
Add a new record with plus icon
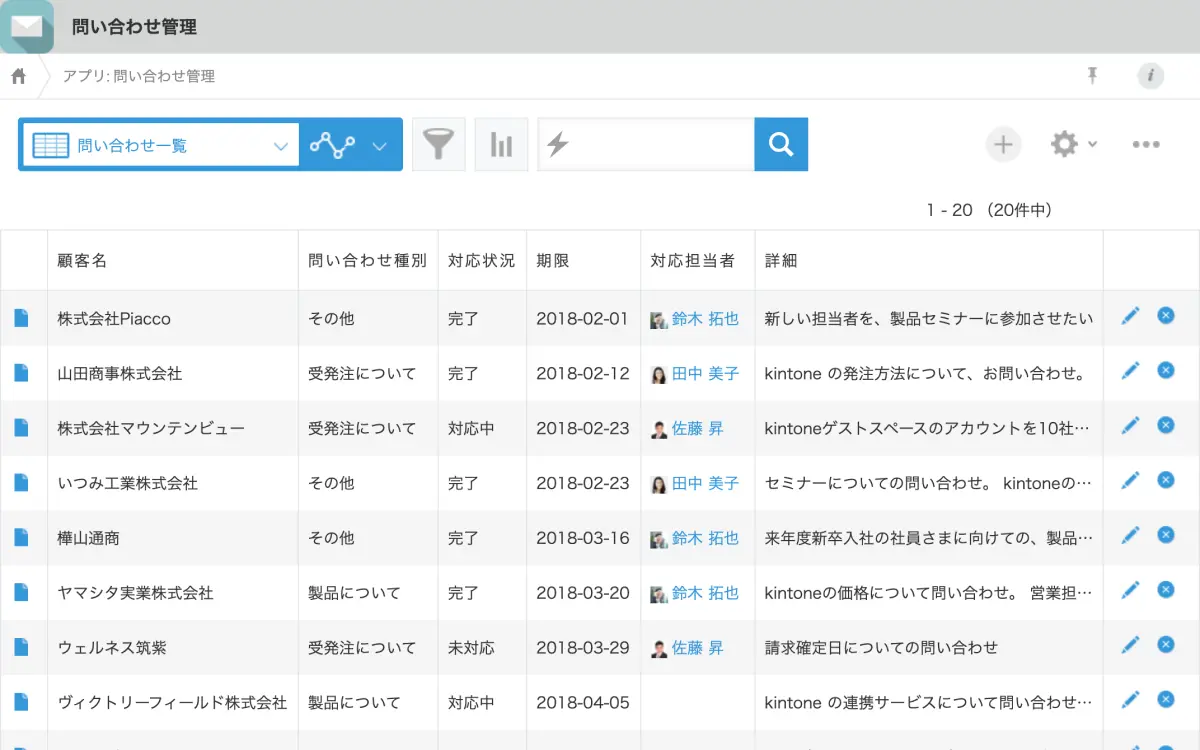[1003, 145]
